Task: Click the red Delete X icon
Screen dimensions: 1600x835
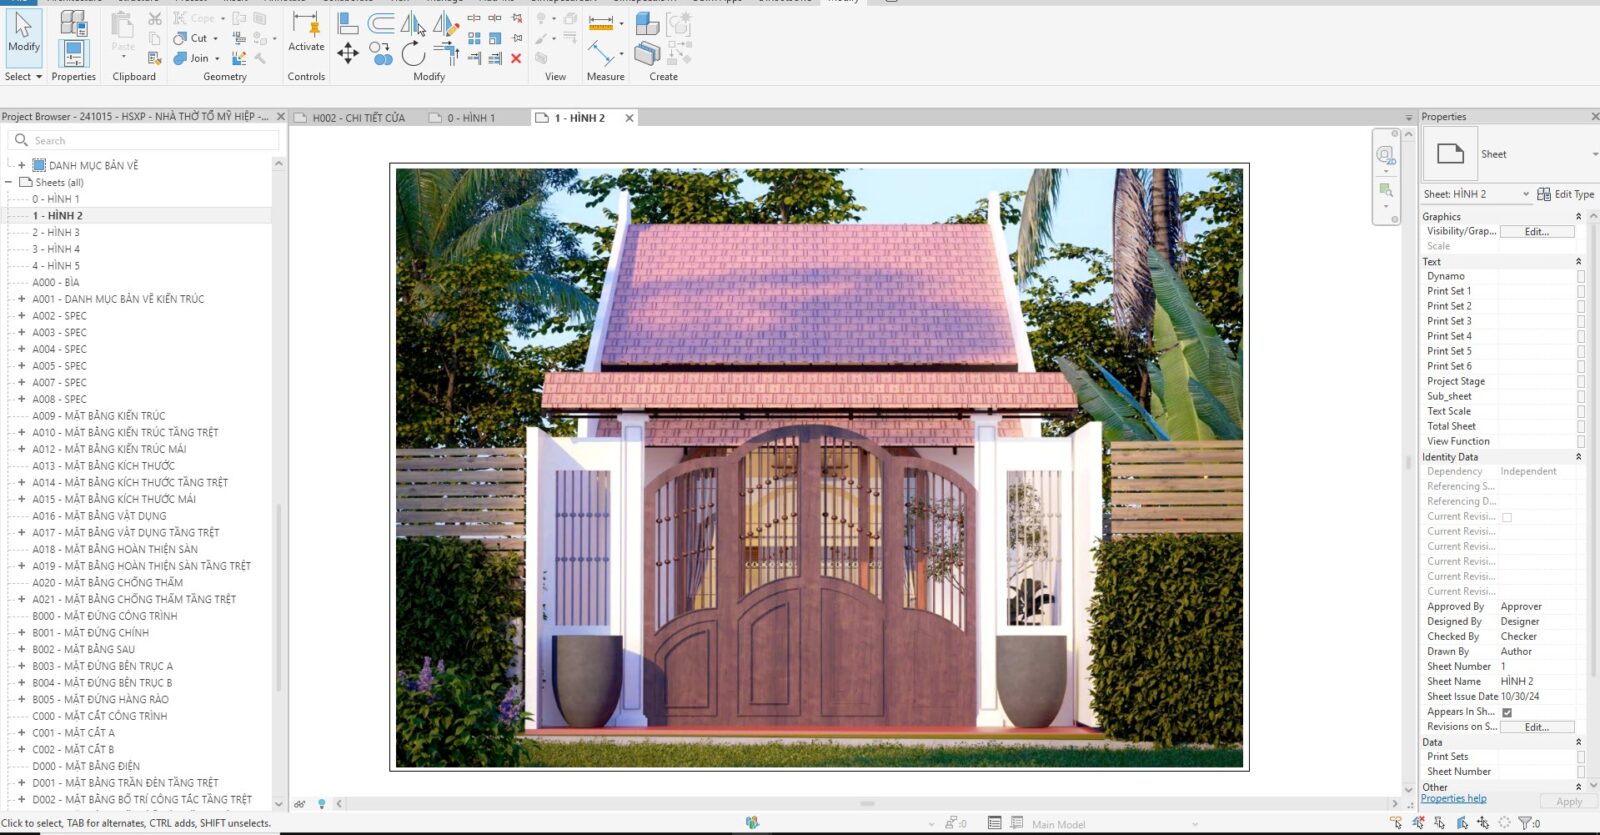Action: 516,59
